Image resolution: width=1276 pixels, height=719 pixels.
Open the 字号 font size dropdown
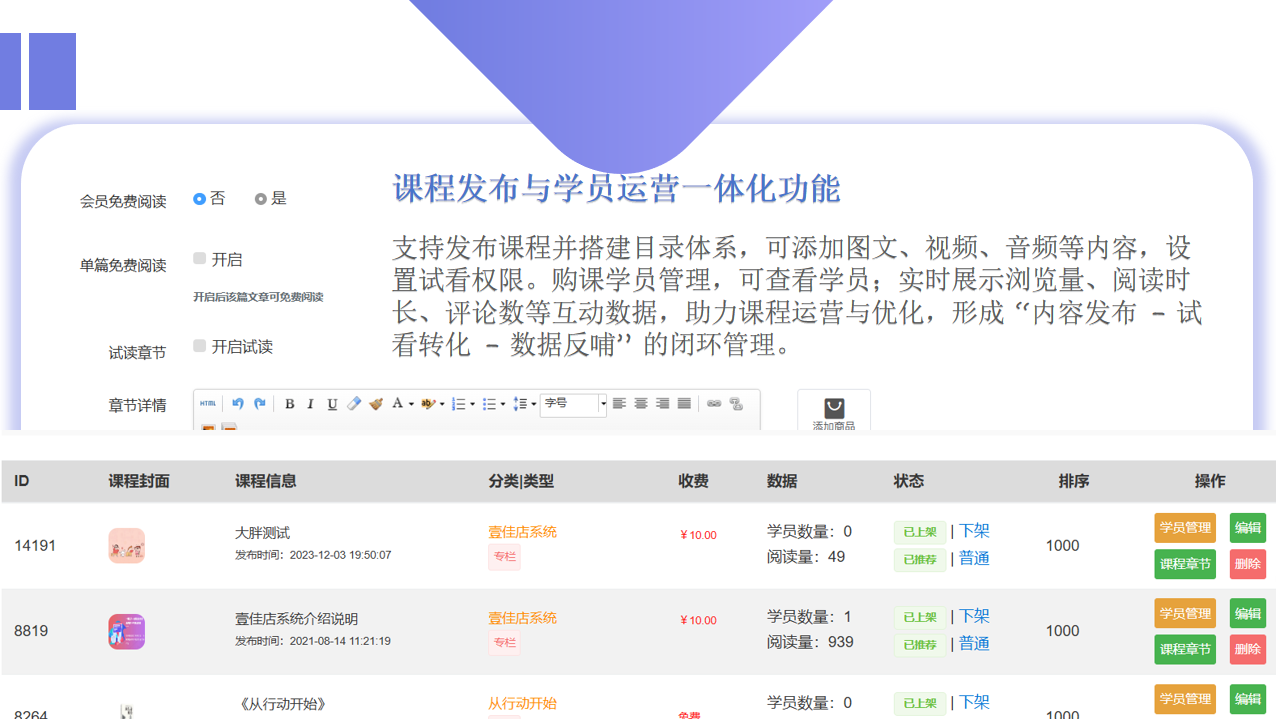573,404
